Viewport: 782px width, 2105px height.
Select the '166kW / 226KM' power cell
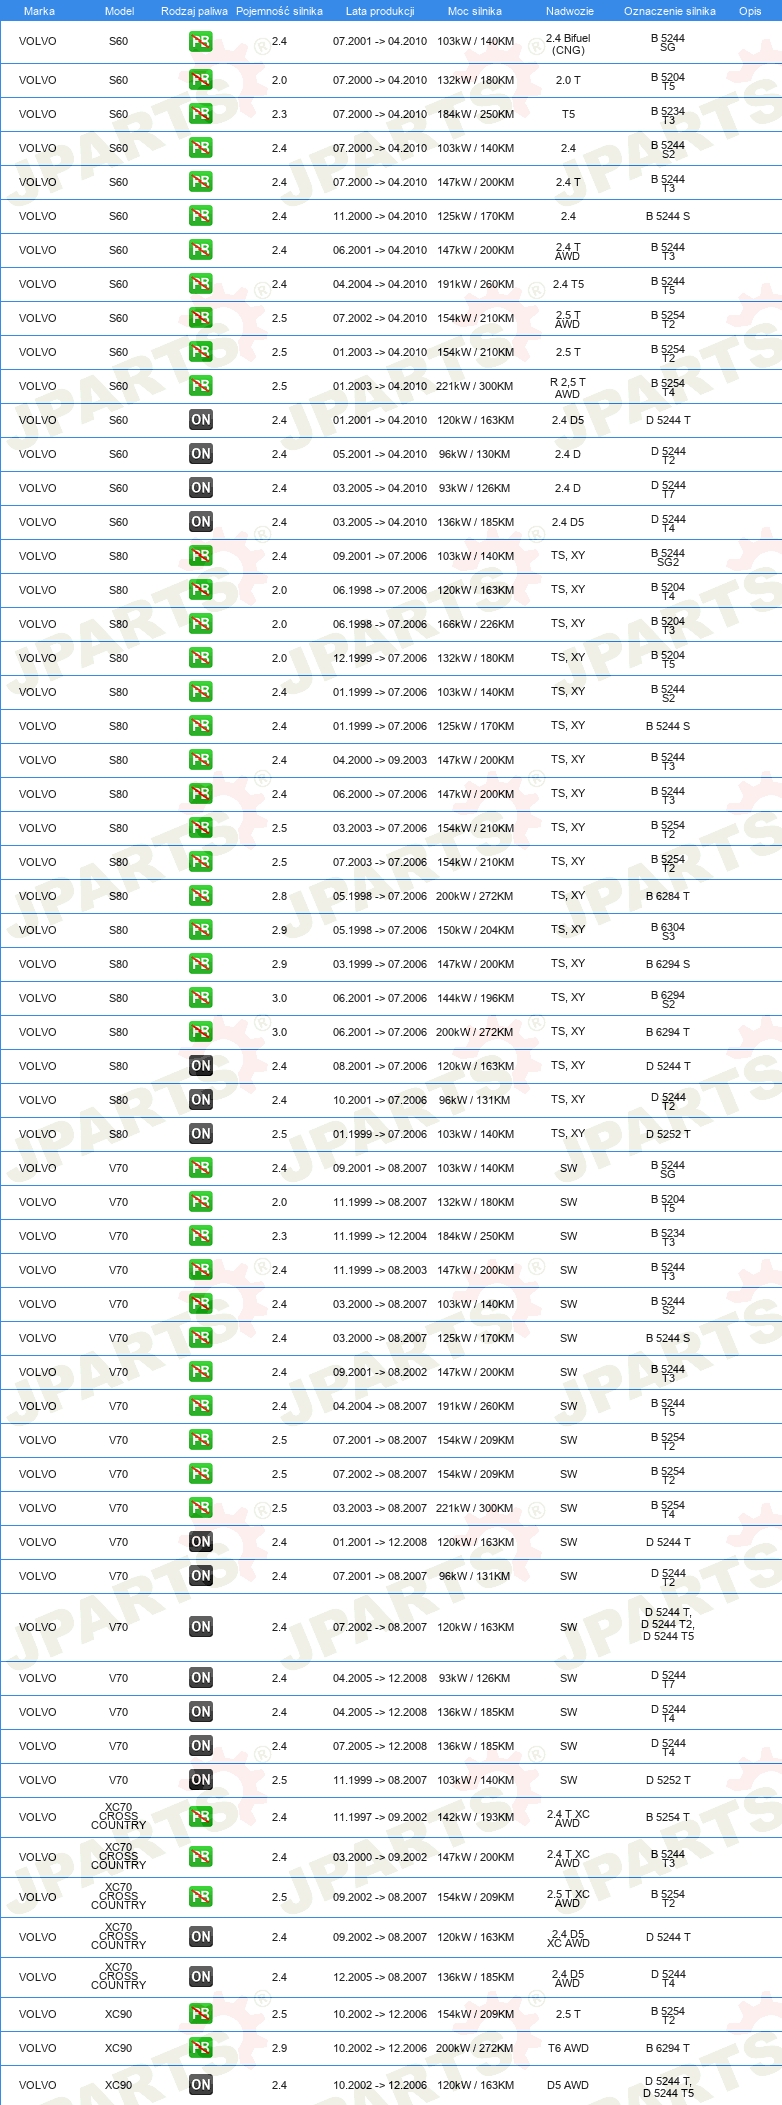[x=475, y=624]
